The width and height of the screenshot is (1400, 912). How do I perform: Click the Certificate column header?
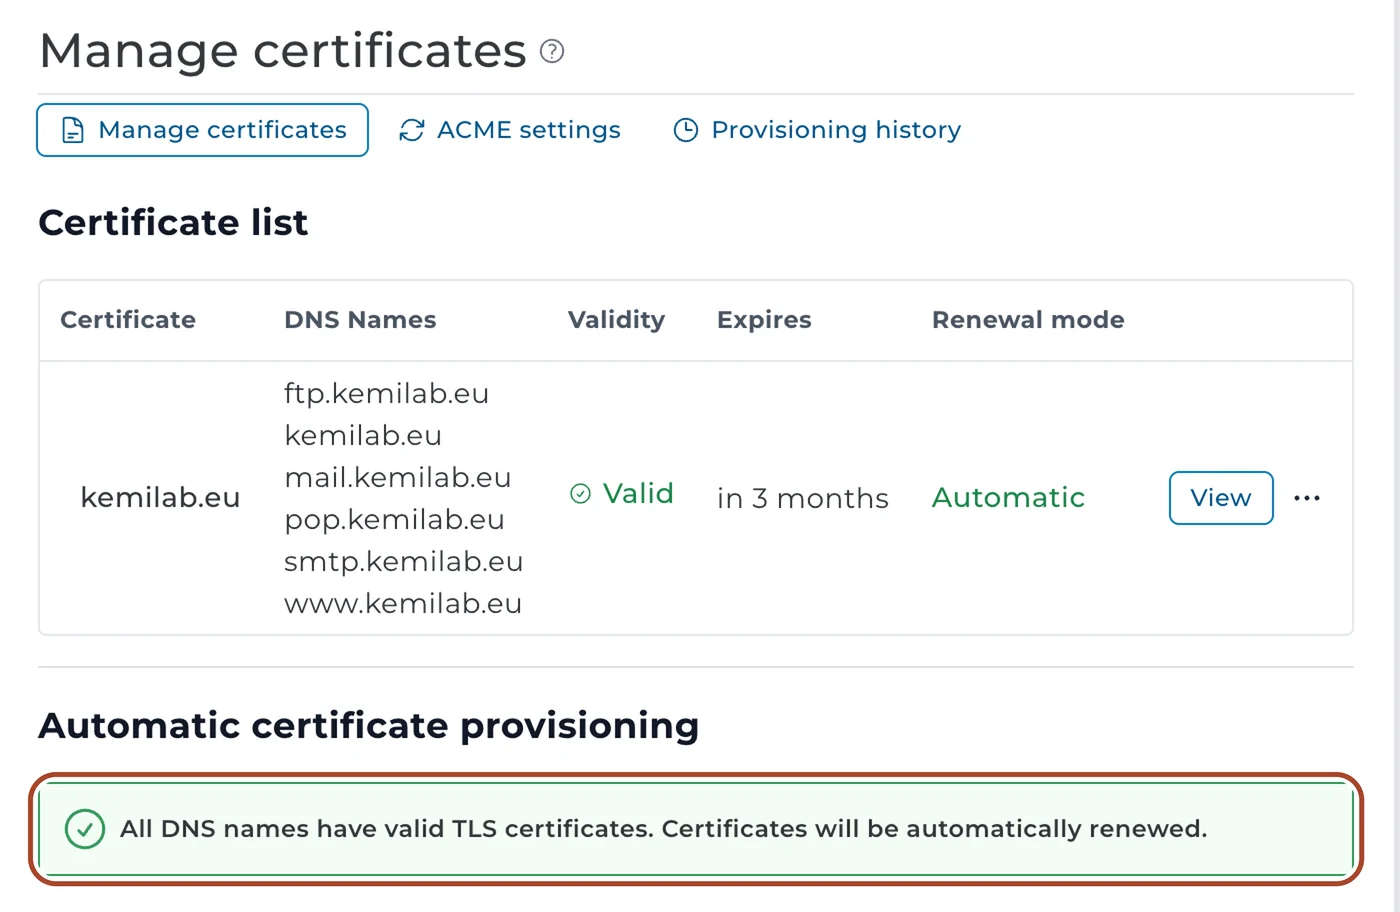point(128,320)
